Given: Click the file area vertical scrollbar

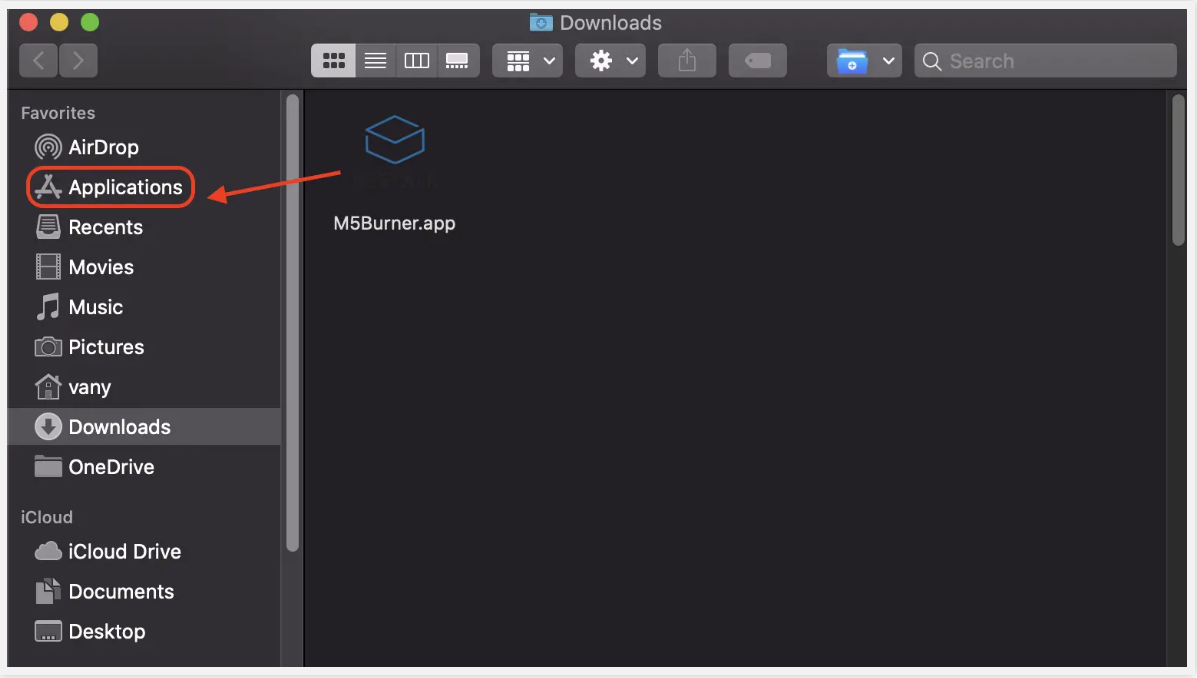Looking at the screenshot, I should pos(1179,170).
